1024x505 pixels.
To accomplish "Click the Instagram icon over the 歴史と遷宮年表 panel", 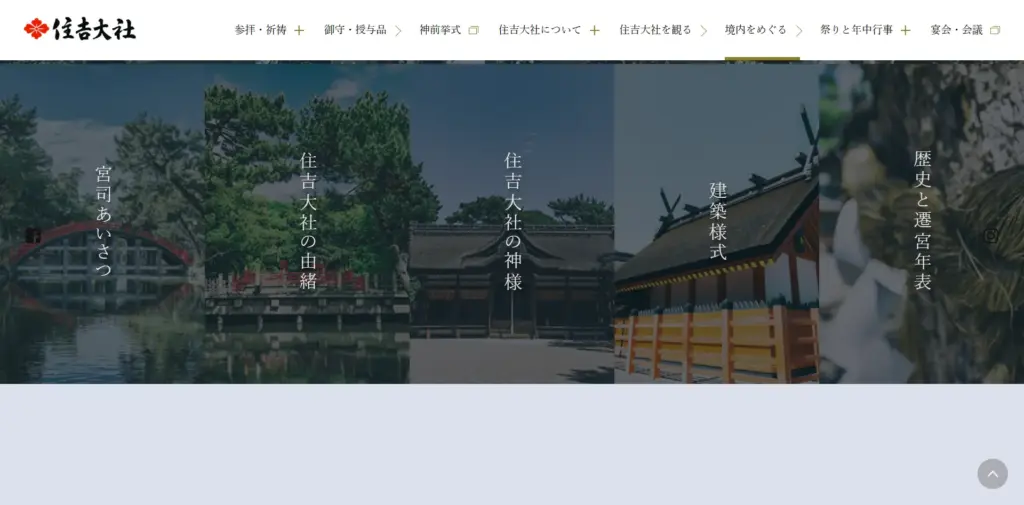I will 991,235.
